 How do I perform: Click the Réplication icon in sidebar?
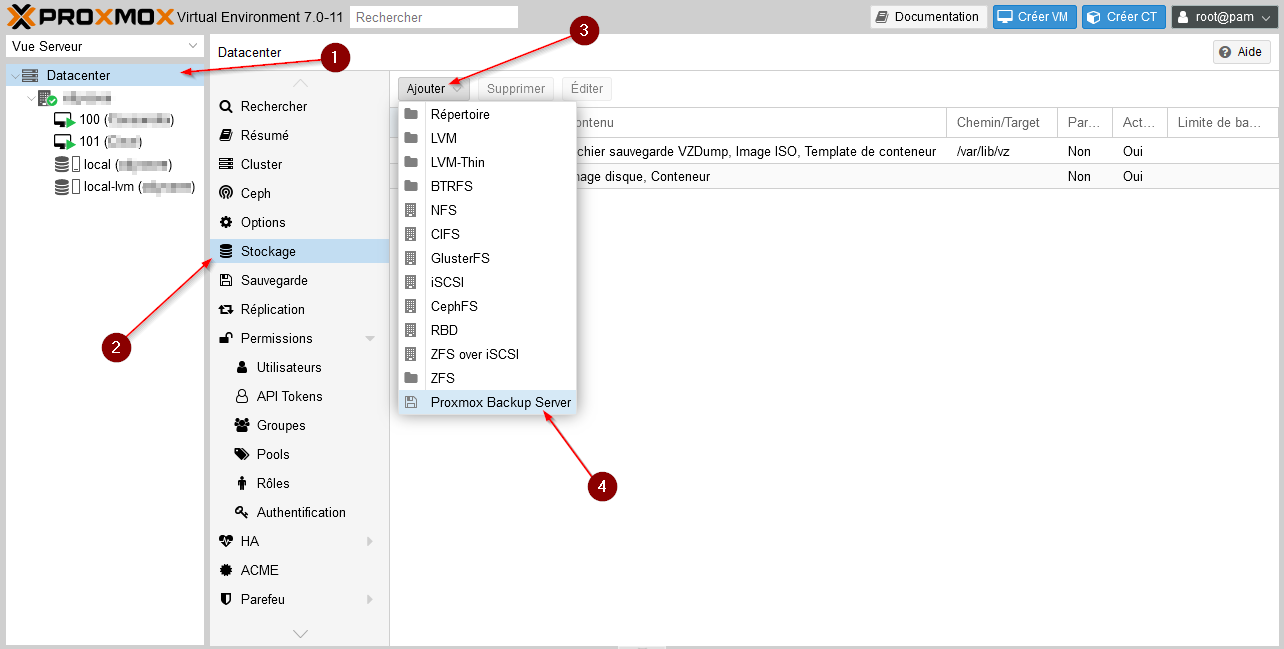pos(225,309)
